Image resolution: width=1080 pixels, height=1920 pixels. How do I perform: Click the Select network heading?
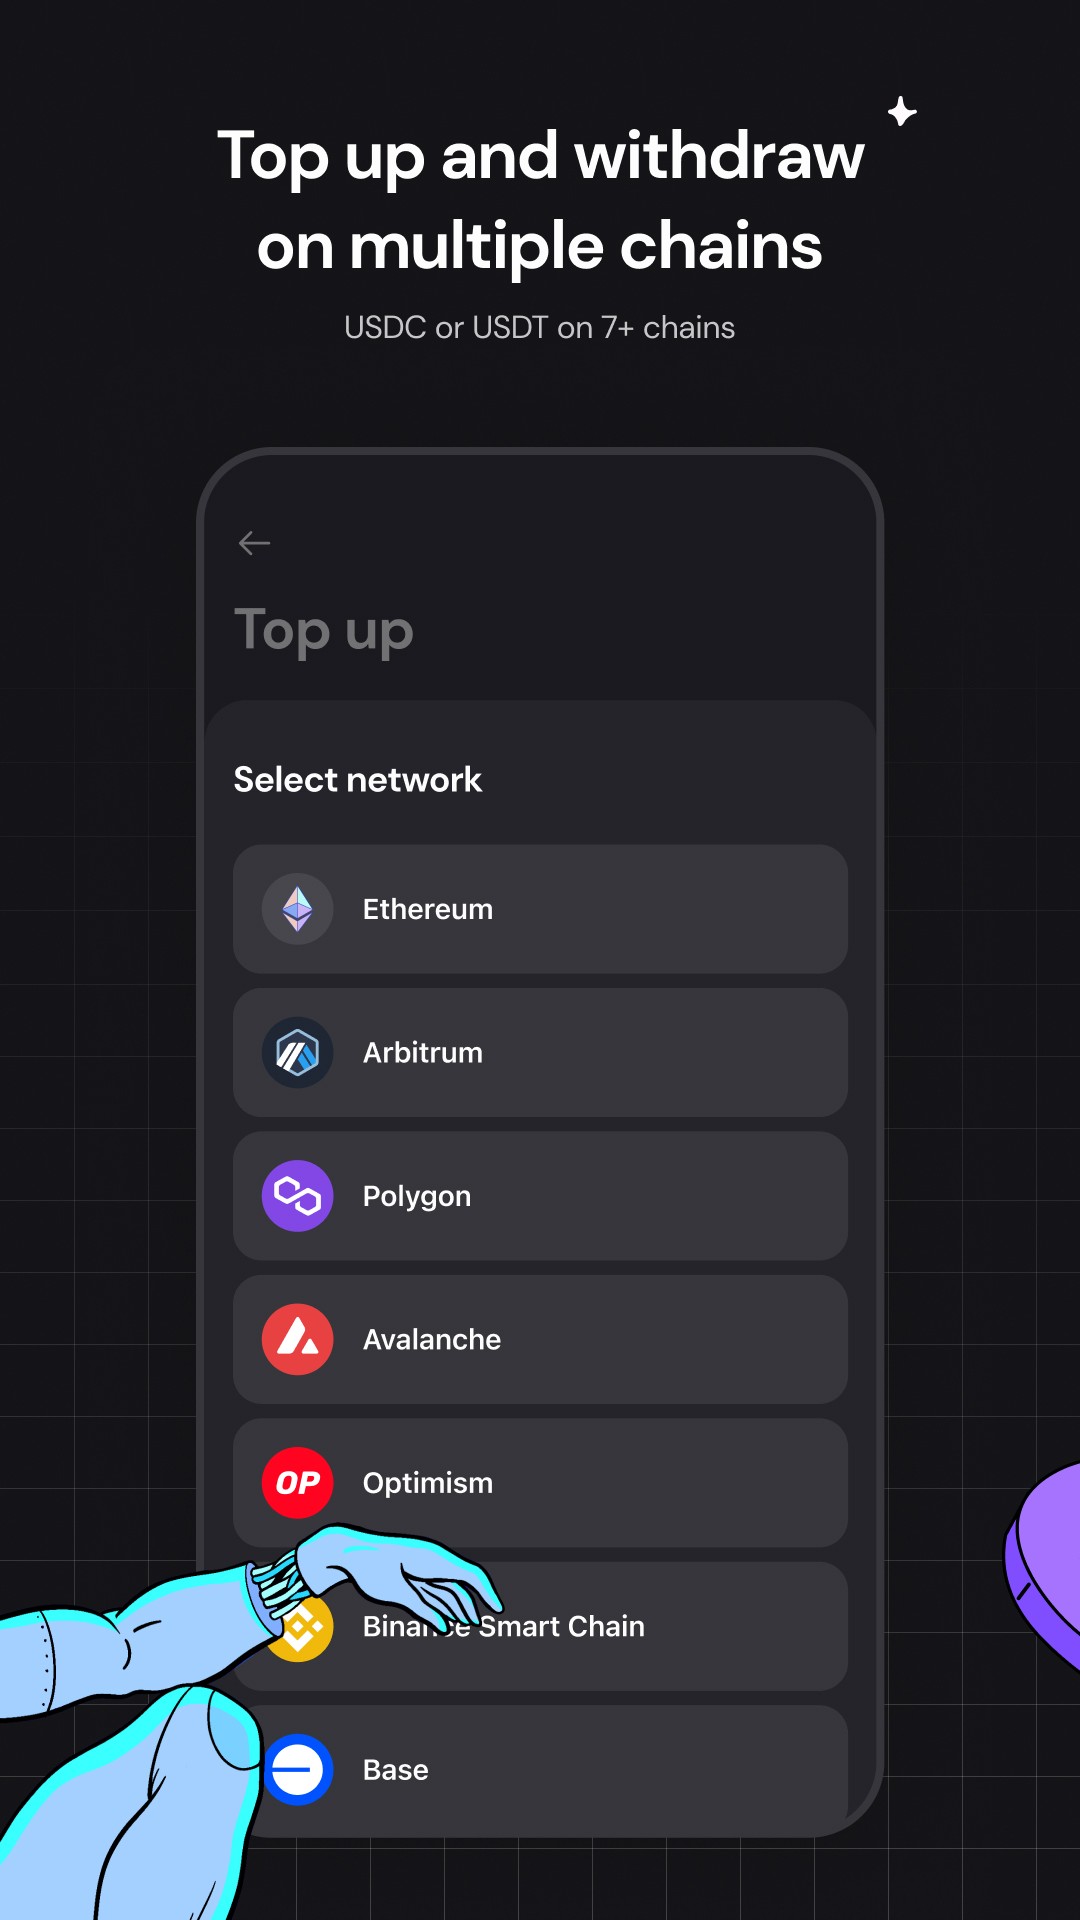[358, 780]
